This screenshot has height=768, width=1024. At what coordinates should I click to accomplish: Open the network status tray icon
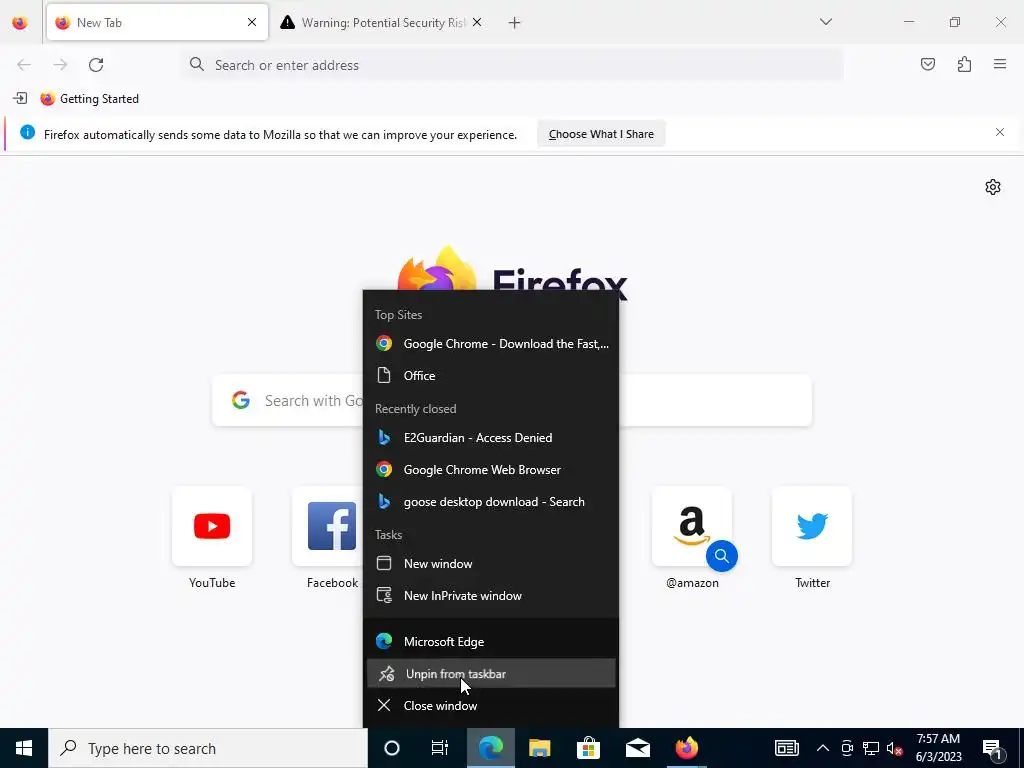pos(871,748)
